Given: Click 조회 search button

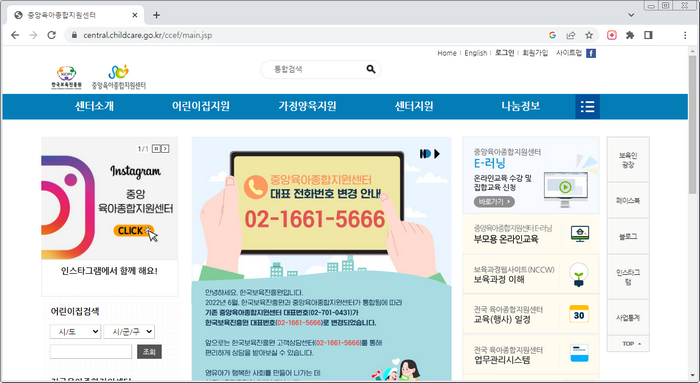Looking at the screenshot, I should click(x=149, y=352).
